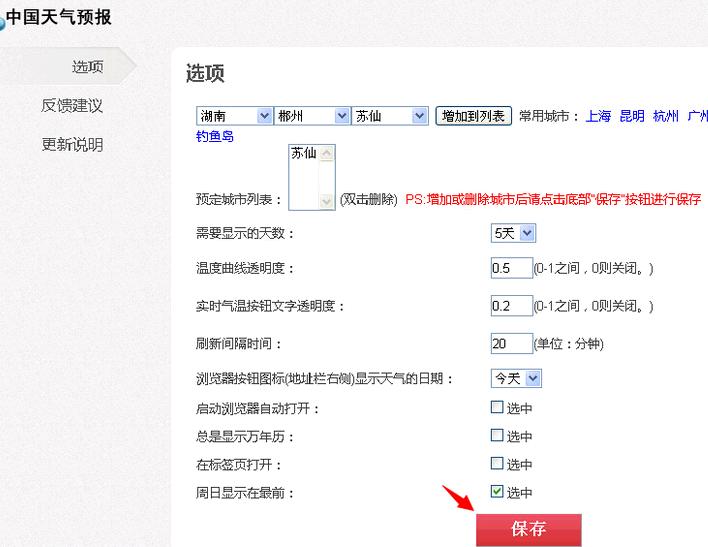Enable 总是显示万年历 checkbox
The width and height of the screenshot is (708, 547).
[x=497, y=435]
